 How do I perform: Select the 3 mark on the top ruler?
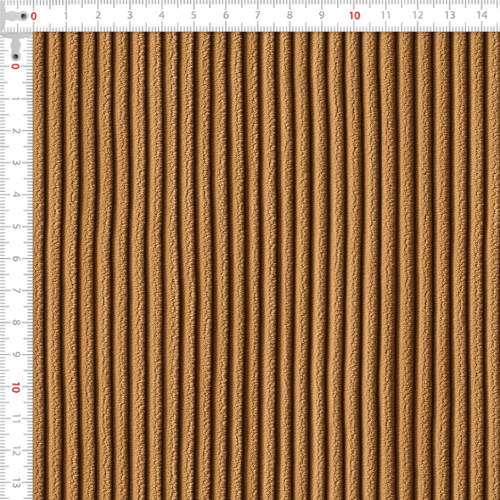pyautogui.click(x=130, y=15)
